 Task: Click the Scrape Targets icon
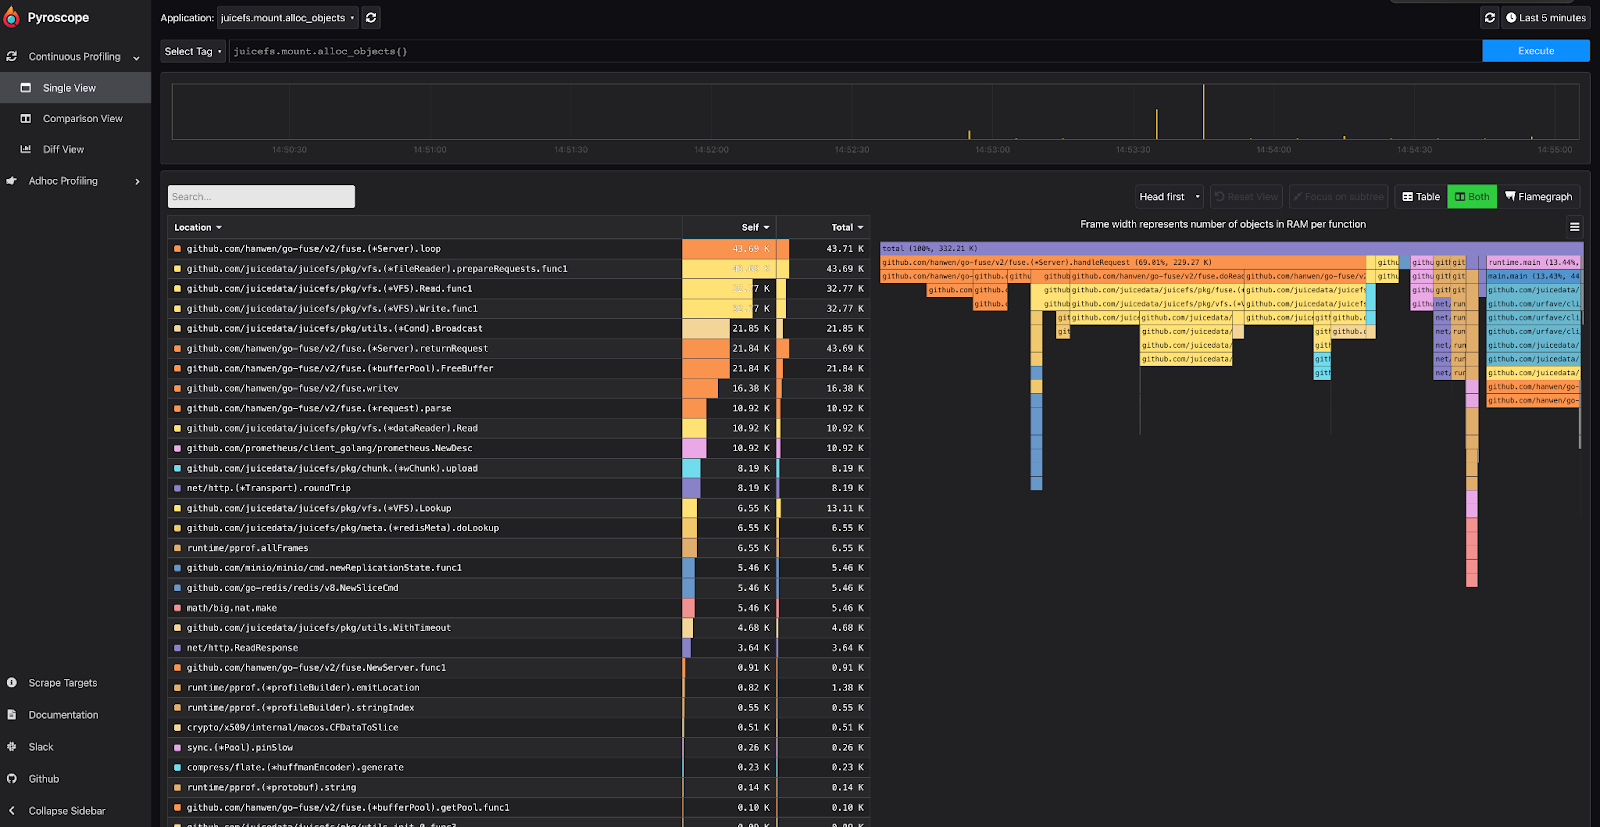point(12,683)
